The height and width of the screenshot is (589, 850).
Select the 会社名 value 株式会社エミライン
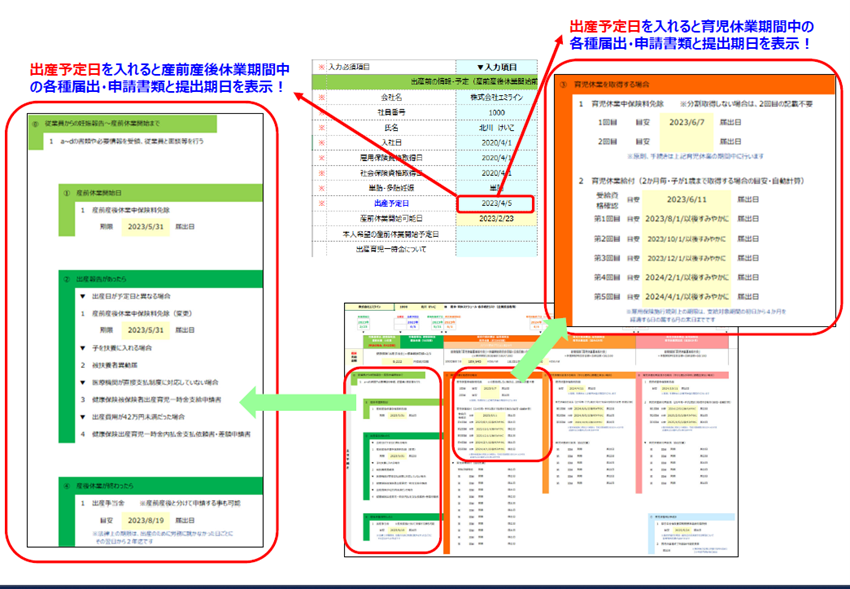coord(497,98)
